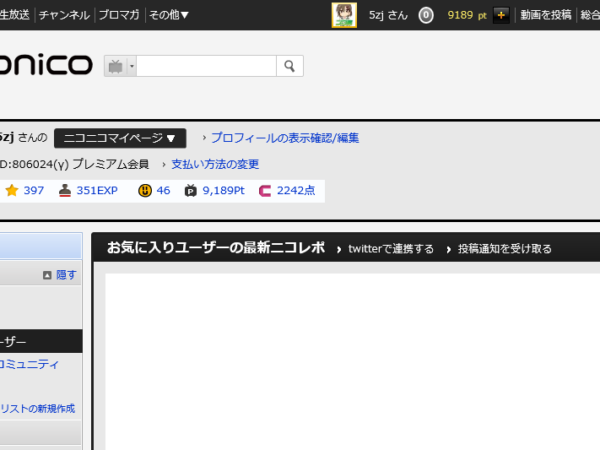600x450 pixels.
Task: Open the チャンネル menu item
Action: [64, 15]
